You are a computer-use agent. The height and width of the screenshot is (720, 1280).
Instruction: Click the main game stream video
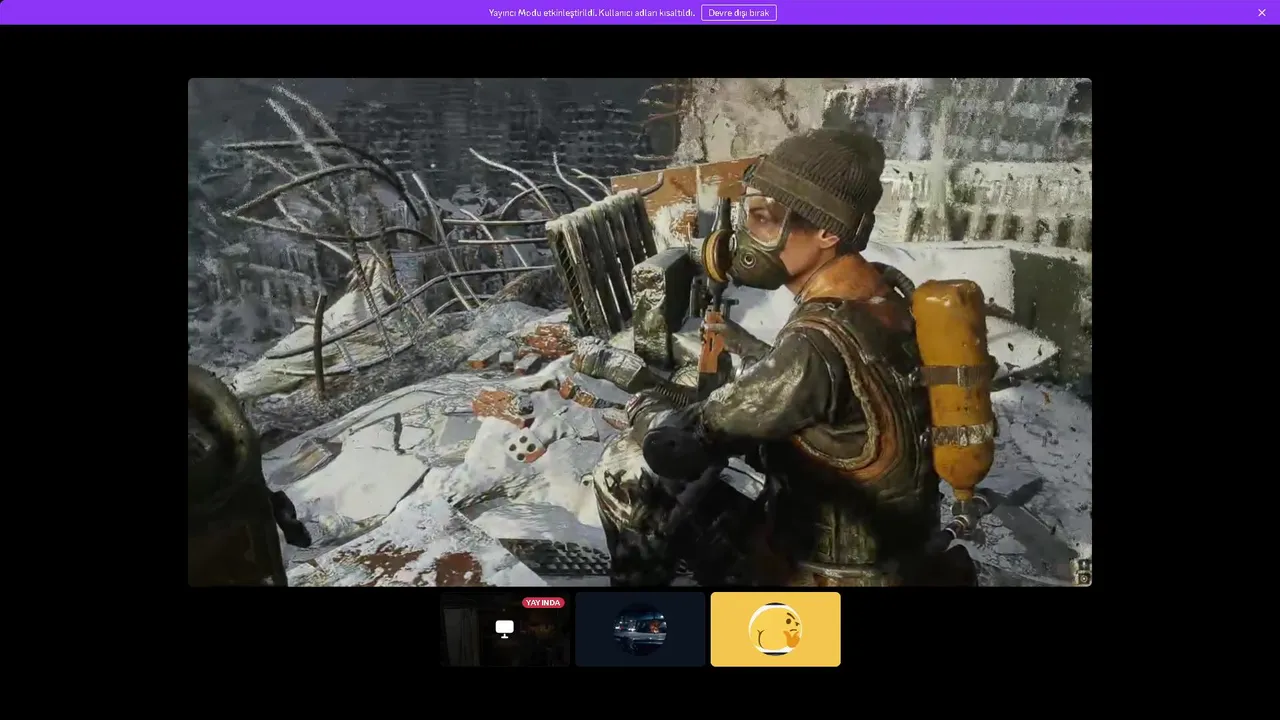click(x=640, y=332)
